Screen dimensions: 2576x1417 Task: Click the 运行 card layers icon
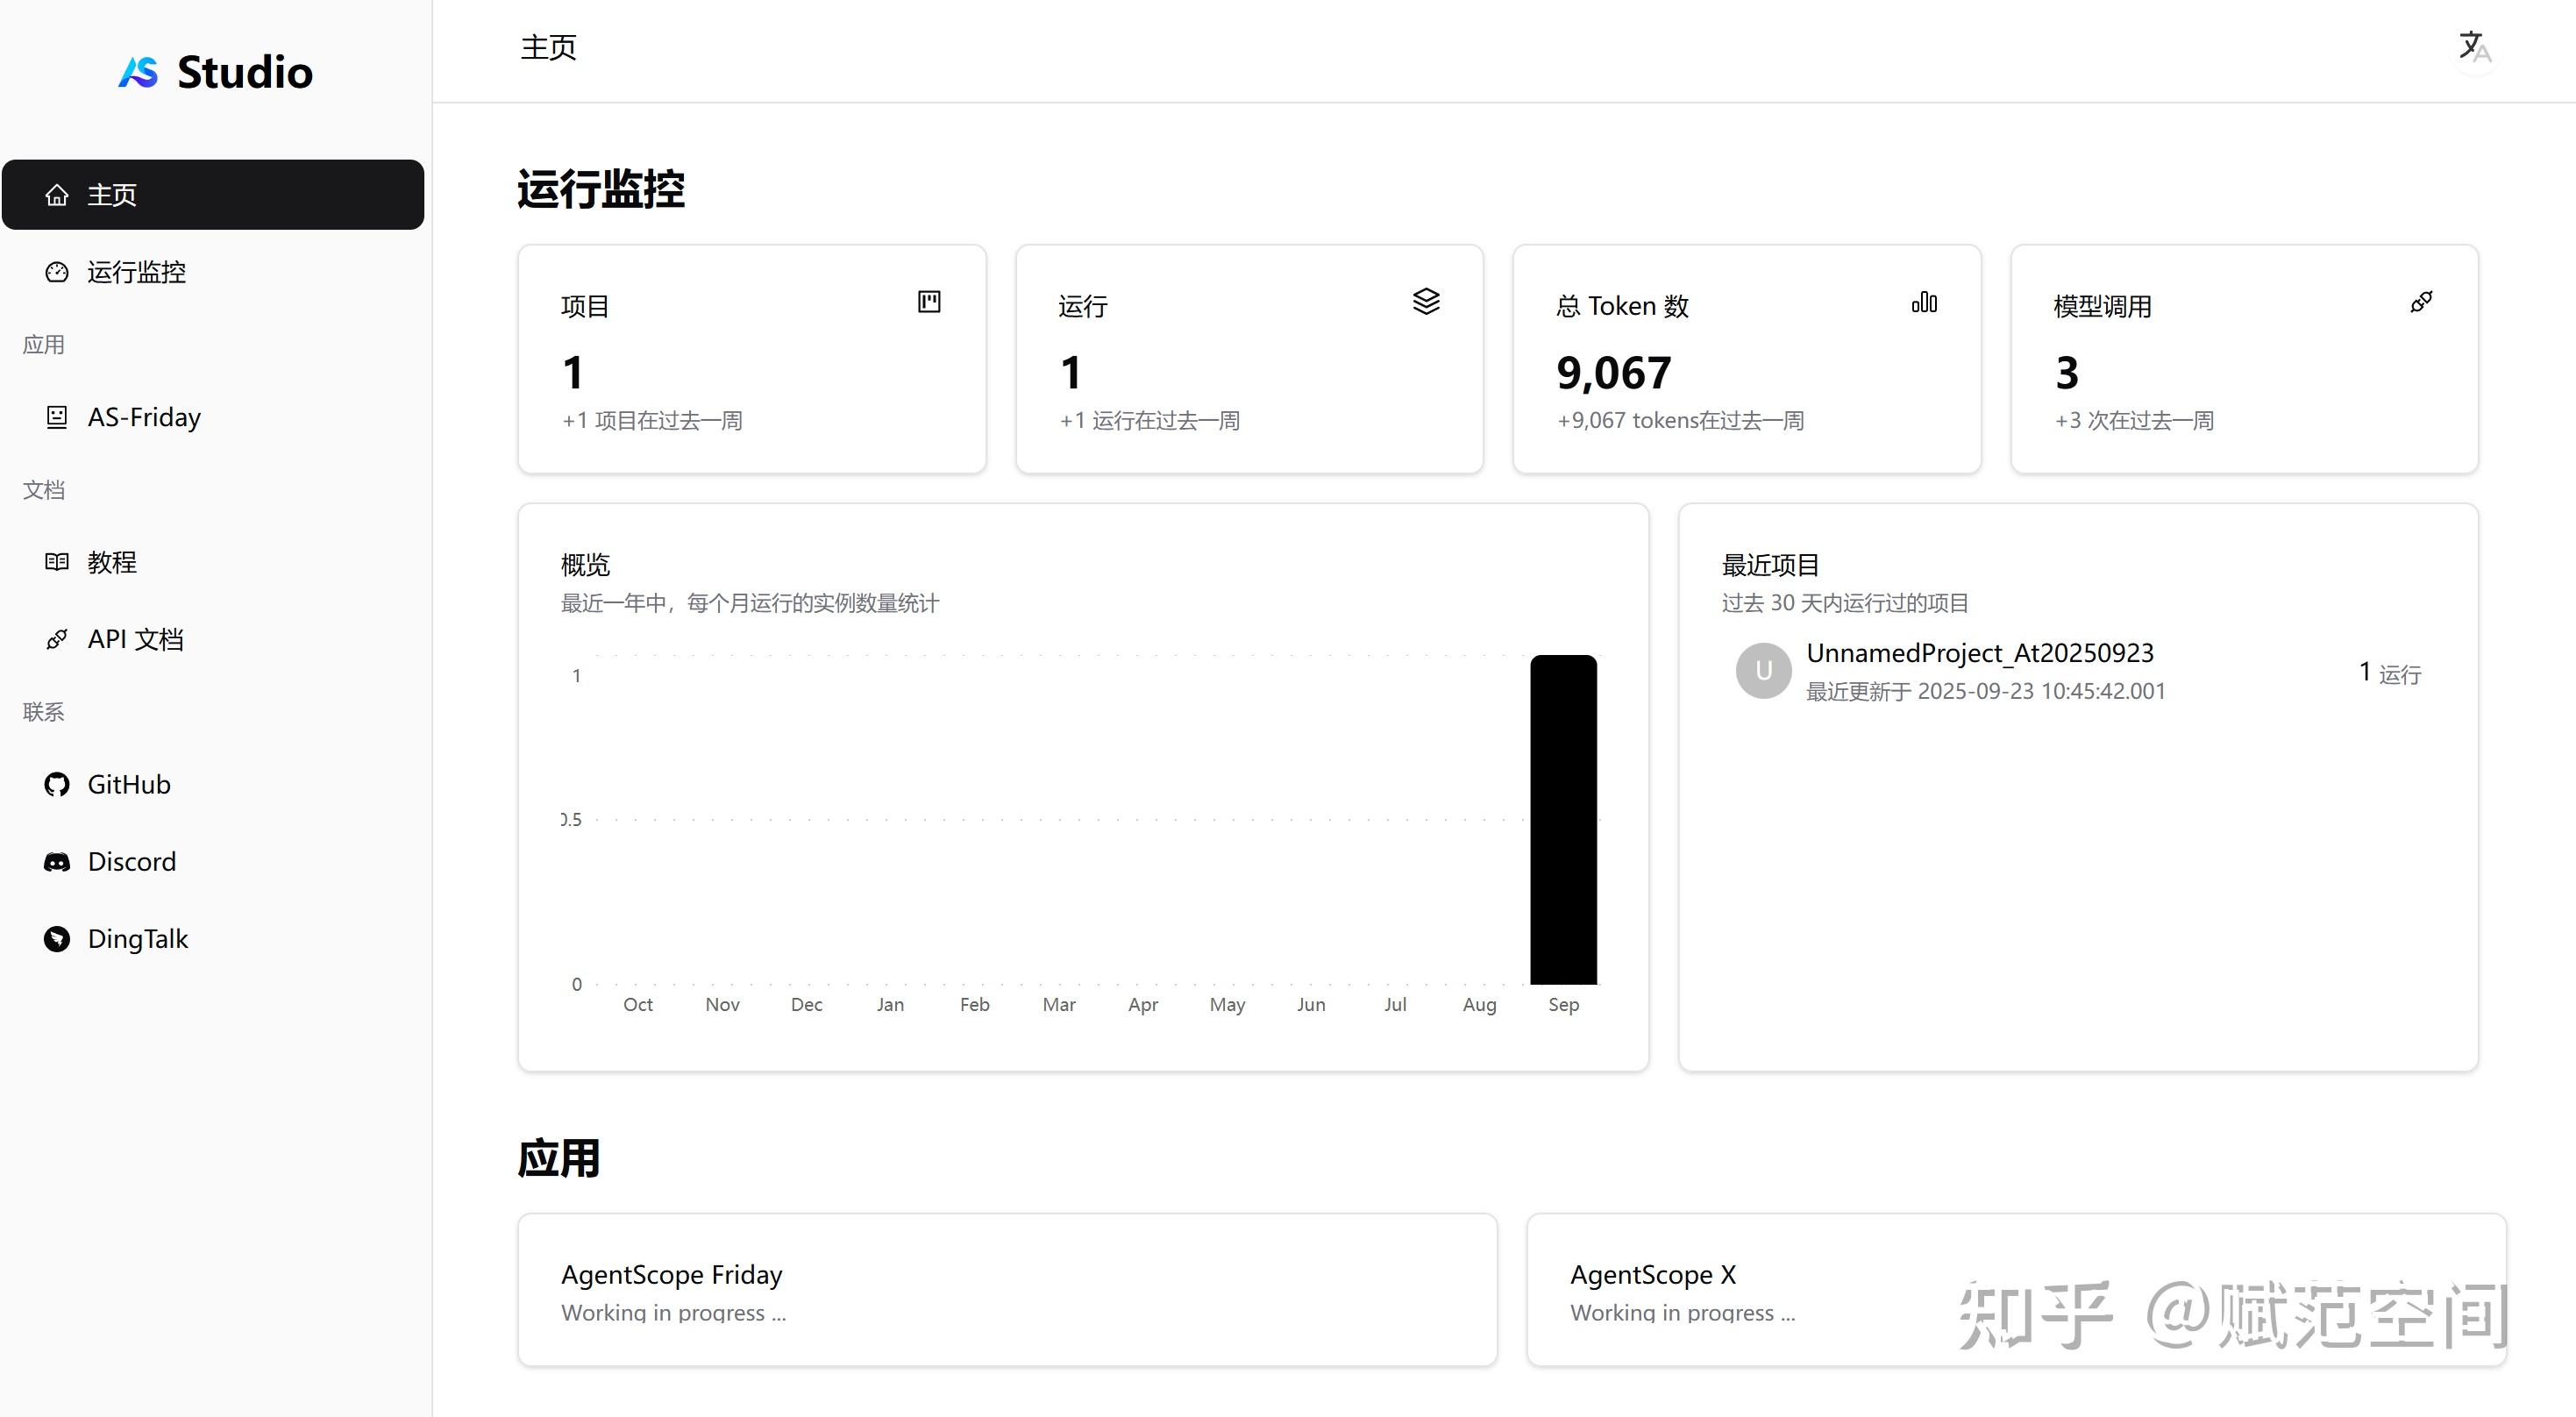[1426, 301]
